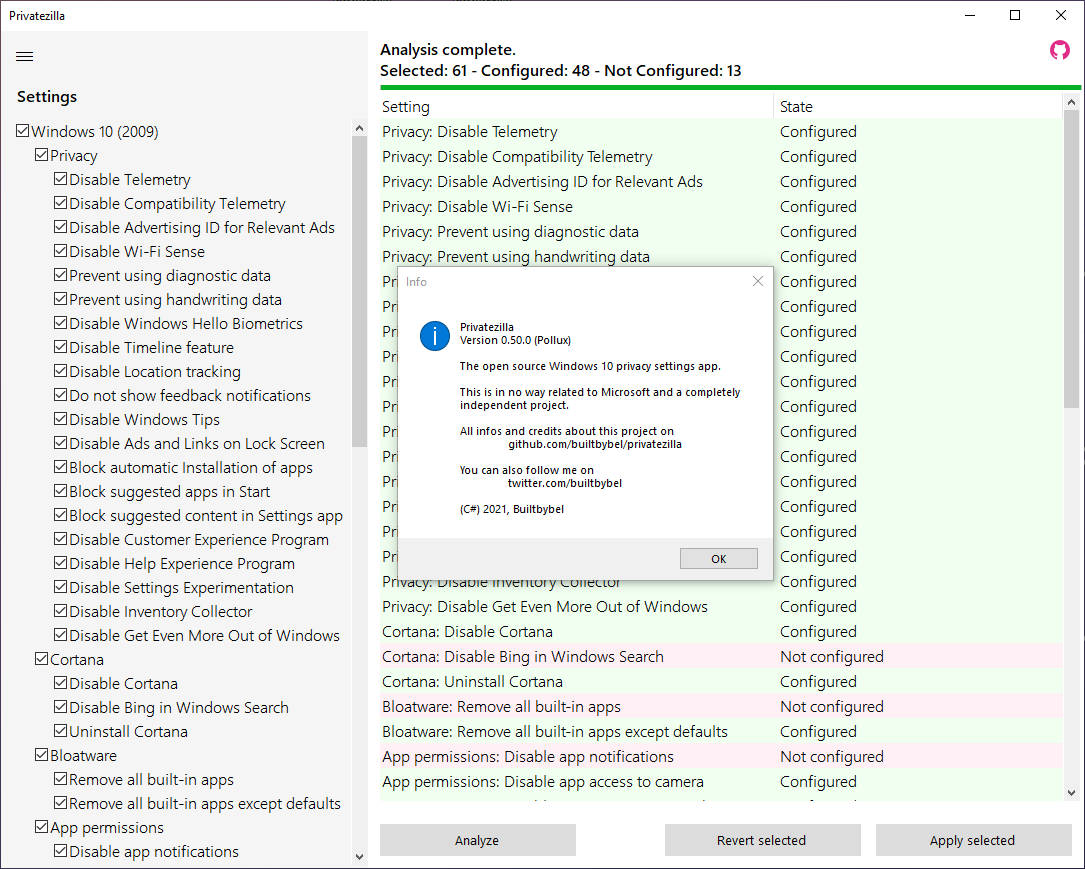Screen dimensions: 1085x869
Task: Toggle Disable Windows Tips checkbox
Action: pos(60,419)
